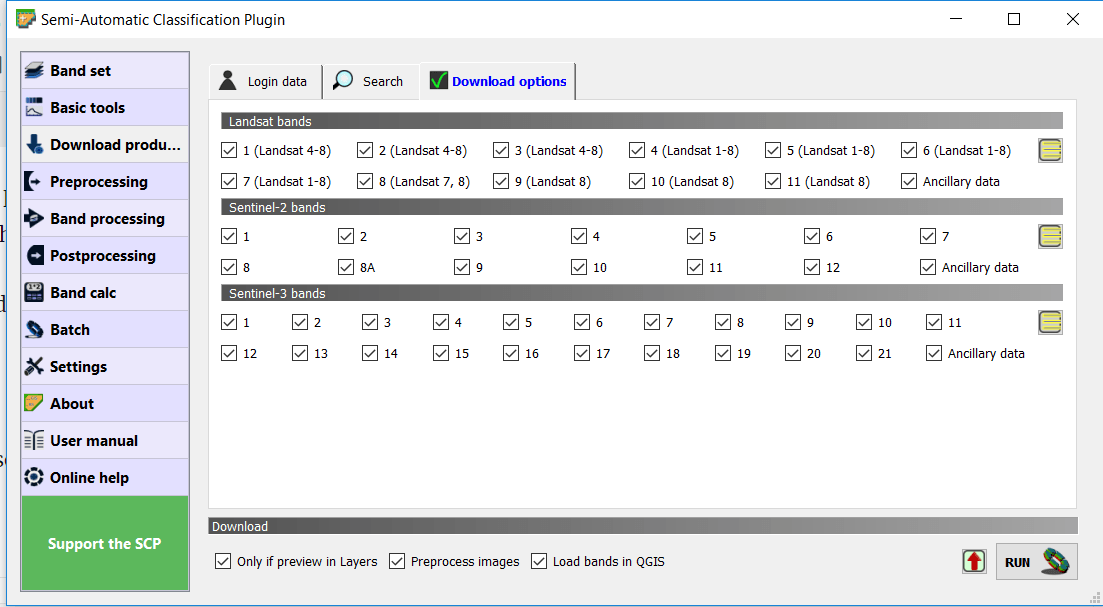Switch to the Search tab
Image resolution: width=1103 pixels, height=607 pixels.
click(x=371, y=81)
